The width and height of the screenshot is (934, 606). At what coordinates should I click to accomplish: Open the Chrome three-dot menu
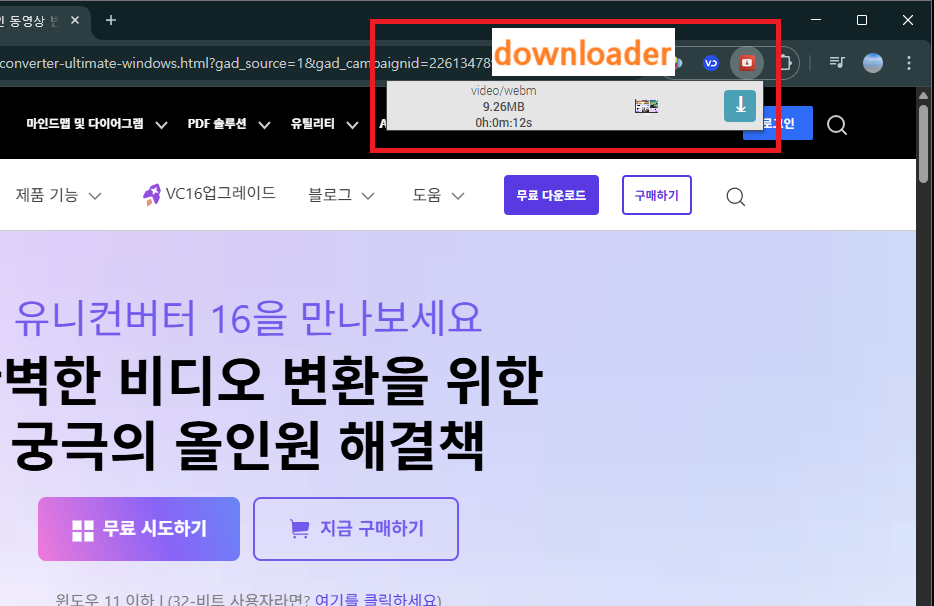coord(909,63)
